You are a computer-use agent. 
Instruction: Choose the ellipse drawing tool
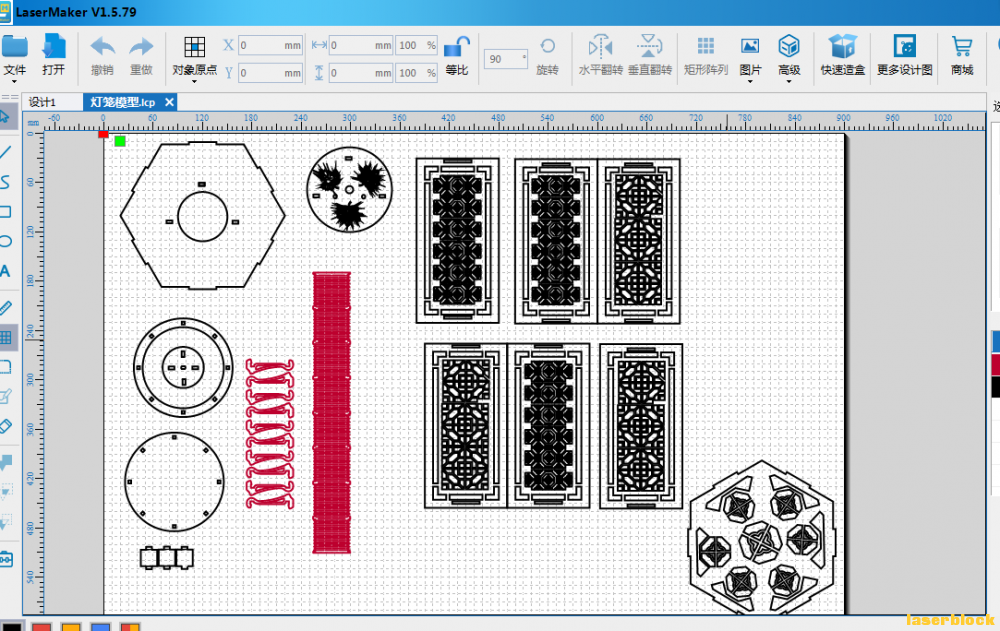pos(6,241)
